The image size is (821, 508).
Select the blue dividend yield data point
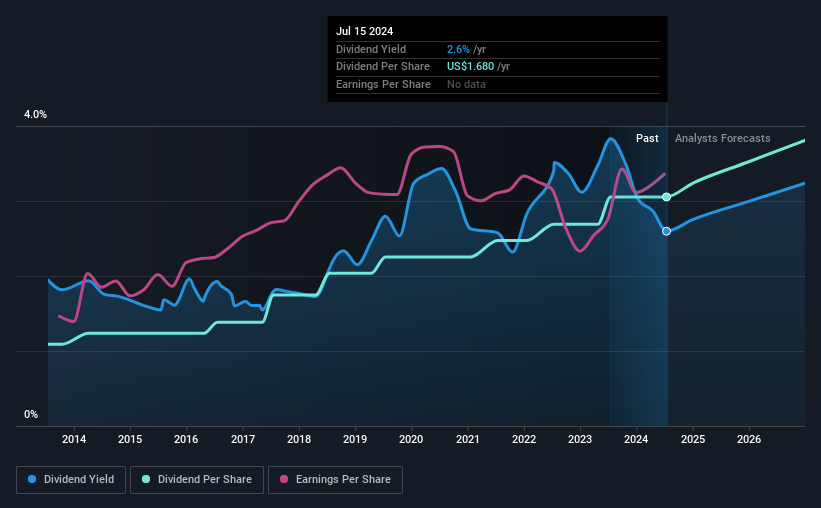pyautogui.click(x=667, y=231)
